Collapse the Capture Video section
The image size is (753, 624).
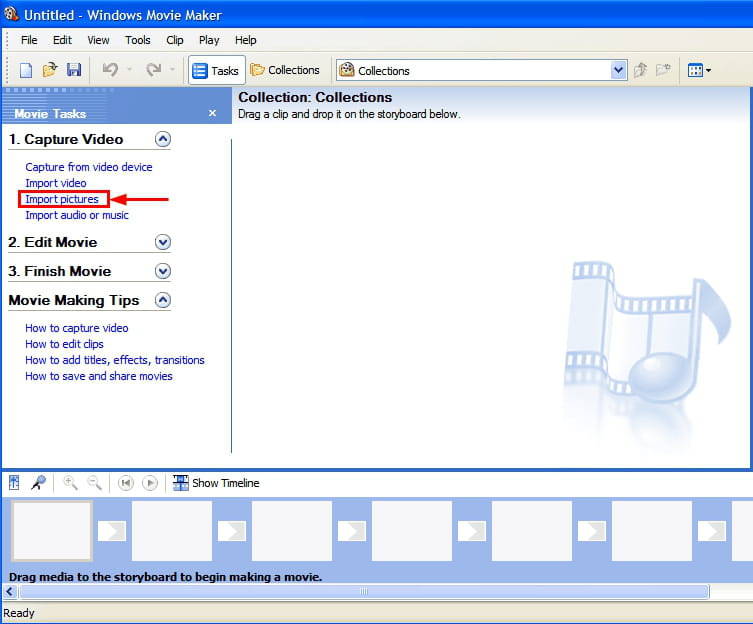pos(163,139)
